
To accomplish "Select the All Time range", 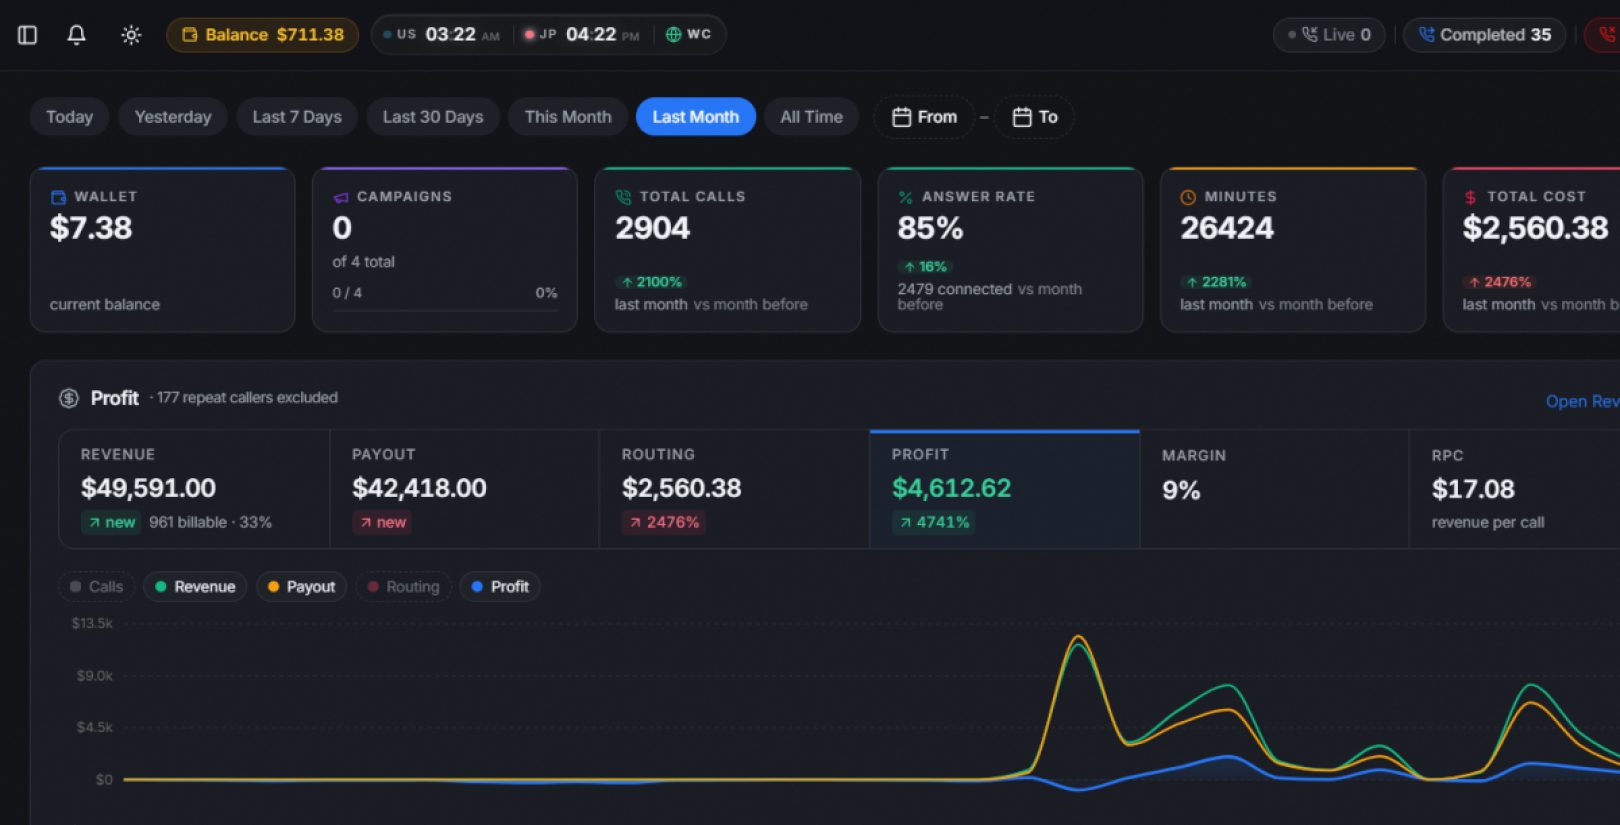I will pyautogui.click(x=812, y=117).
